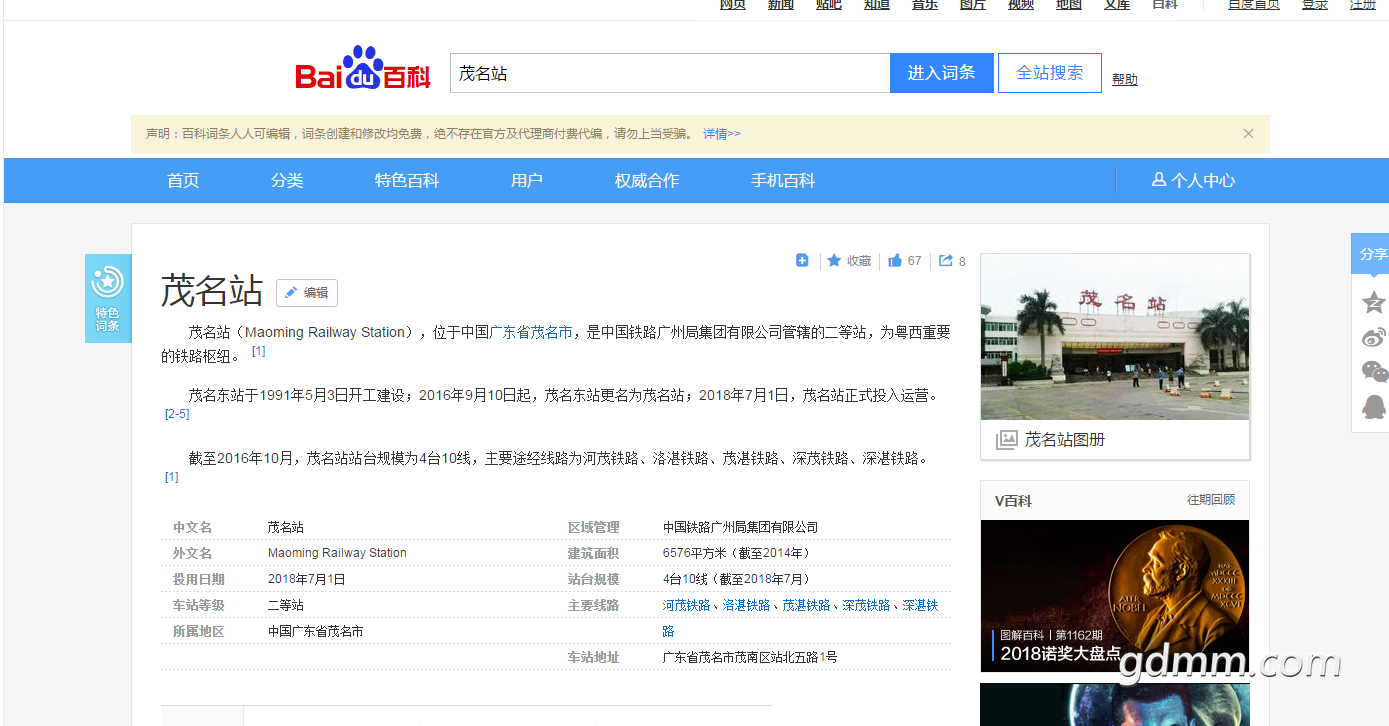Screen dimensions: 1389x726
Task: Click the 进入词条 button
Action: [x=942, y=73]
